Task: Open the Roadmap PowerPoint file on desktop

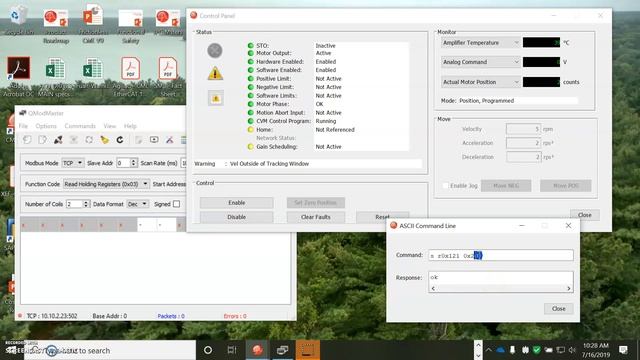Action: point(56,26)
